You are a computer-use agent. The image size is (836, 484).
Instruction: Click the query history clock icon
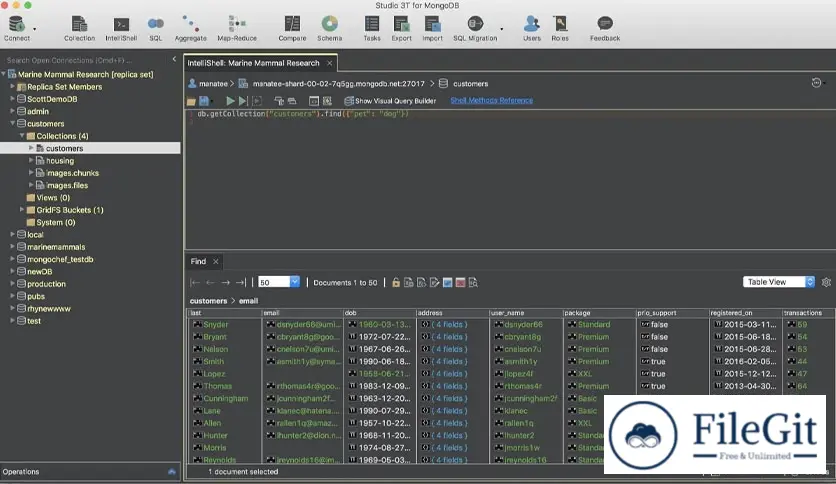pos(816,83)
